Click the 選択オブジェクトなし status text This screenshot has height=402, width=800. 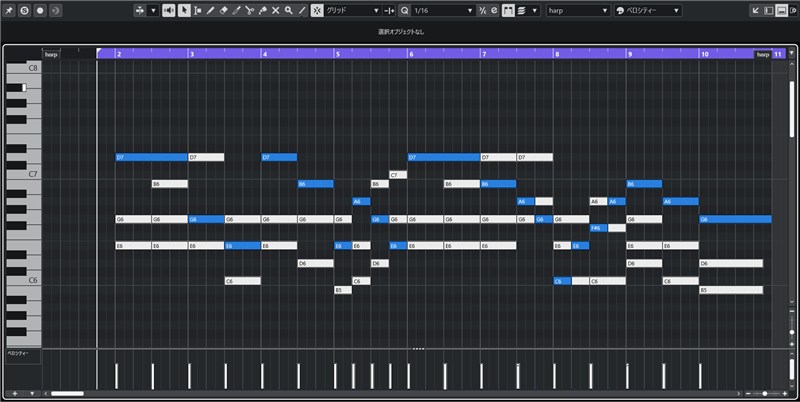401,32
